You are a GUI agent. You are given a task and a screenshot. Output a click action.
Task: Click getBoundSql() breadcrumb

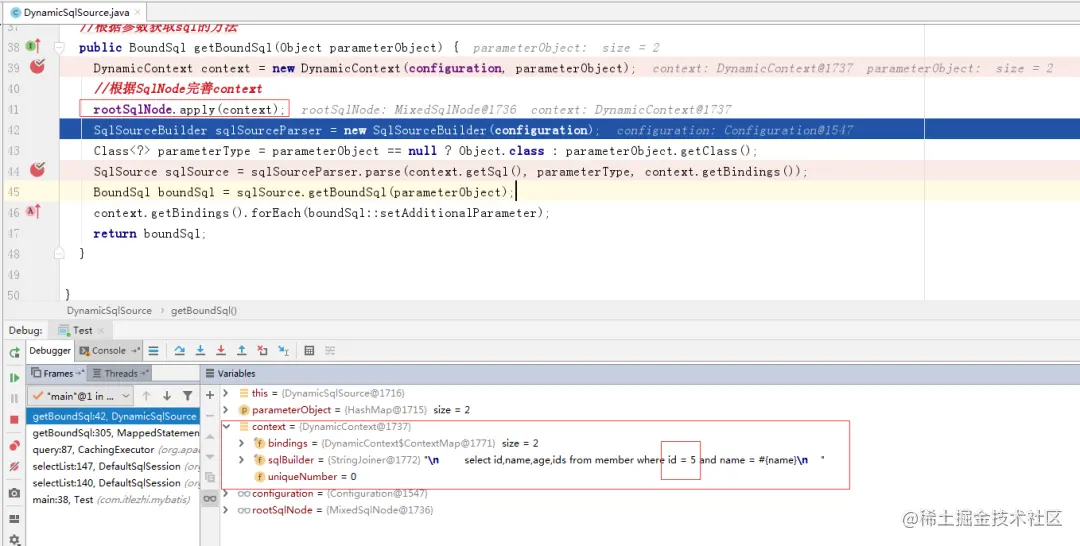click(204, 311)
